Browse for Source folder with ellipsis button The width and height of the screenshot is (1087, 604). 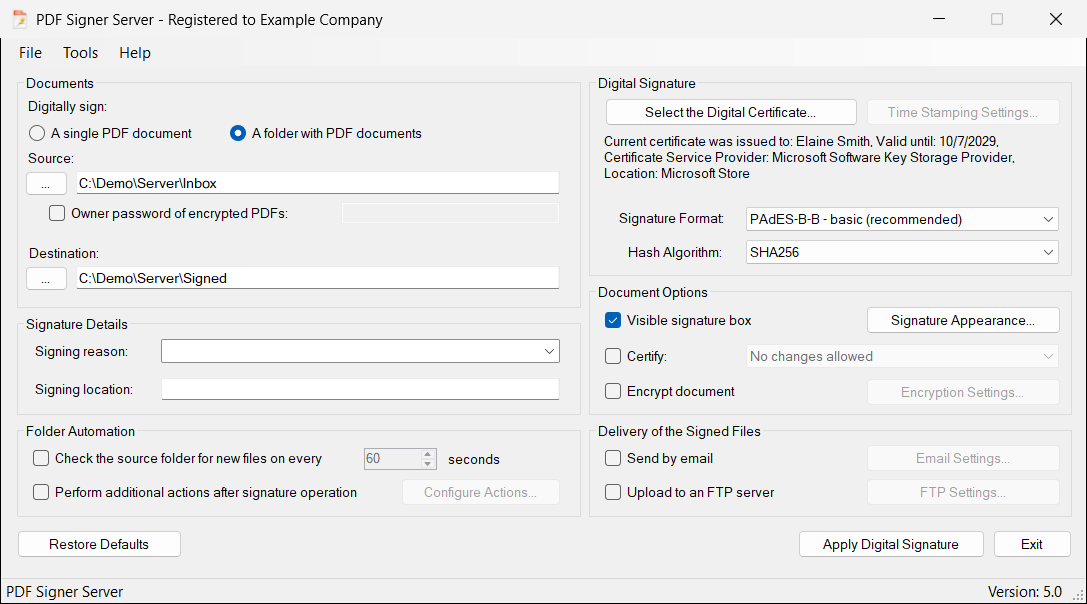pos(46,184)
